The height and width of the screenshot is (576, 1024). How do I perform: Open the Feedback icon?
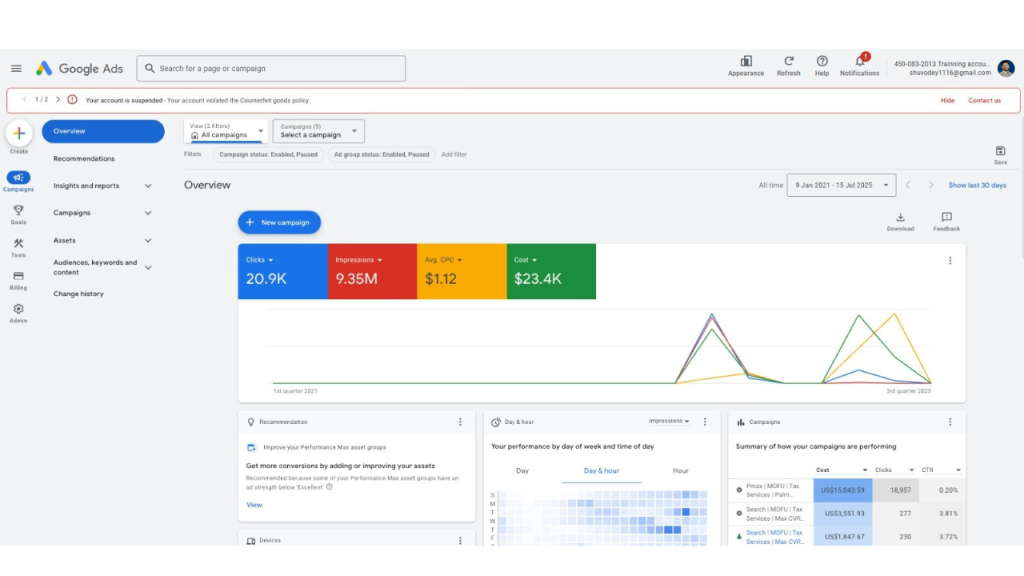click(946, 222)
